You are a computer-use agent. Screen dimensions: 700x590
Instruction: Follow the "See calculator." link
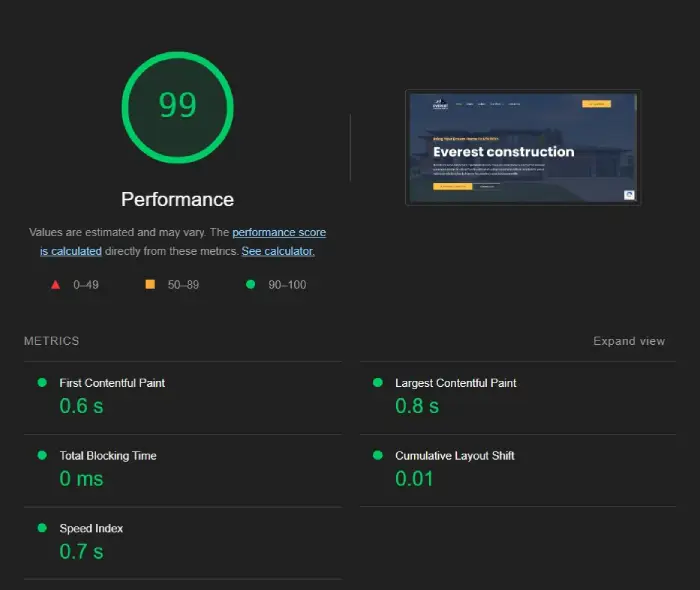click(x=278, y=252)
